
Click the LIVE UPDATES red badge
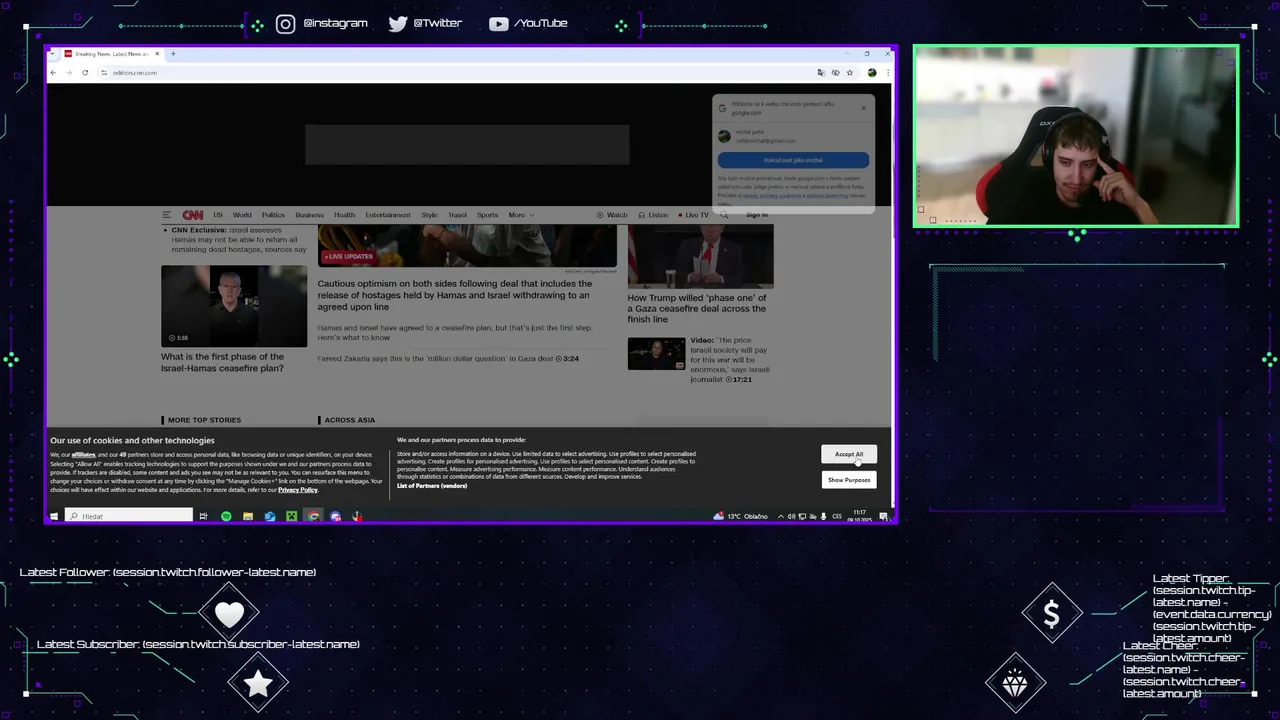click(x=348, y=257)
